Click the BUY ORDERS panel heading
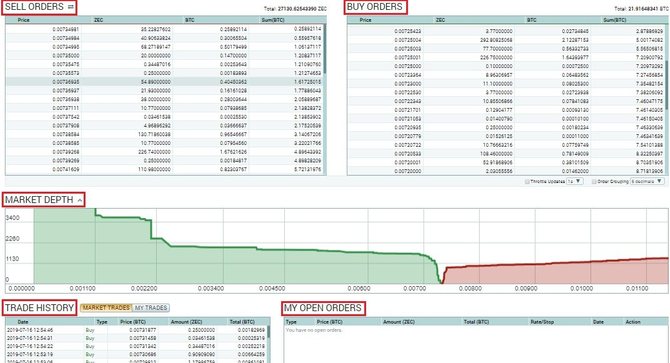 pyautogui.click(x=375, y=7)
